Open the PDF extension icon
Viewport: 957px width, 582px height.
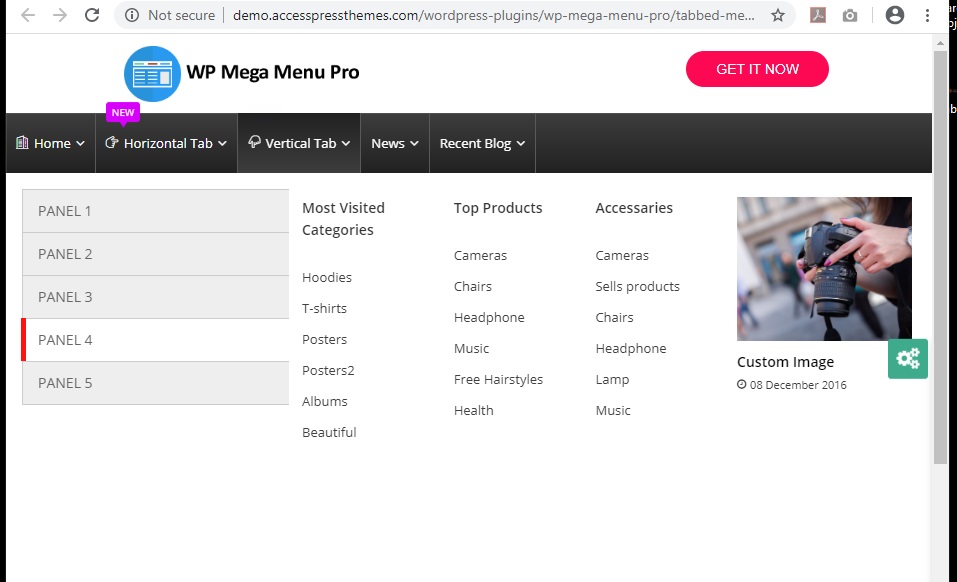(x=818, y=15)
